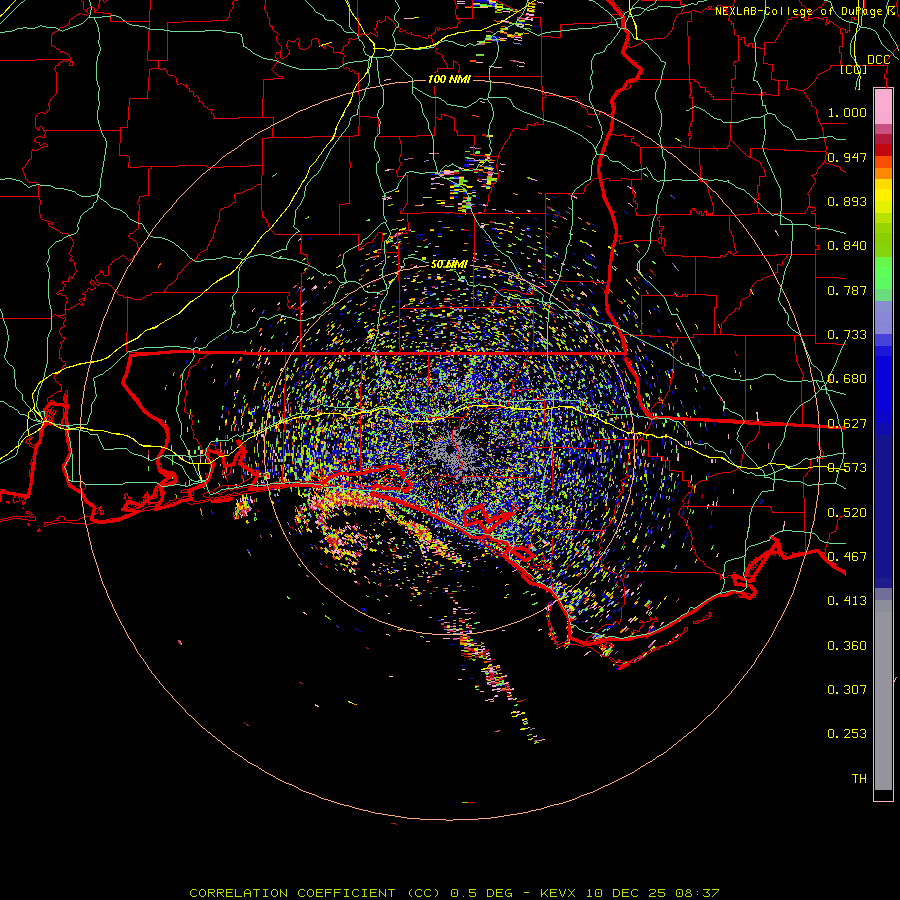Click the DCC product label
The image size is (900, 900).
click(x=878, y=60)
